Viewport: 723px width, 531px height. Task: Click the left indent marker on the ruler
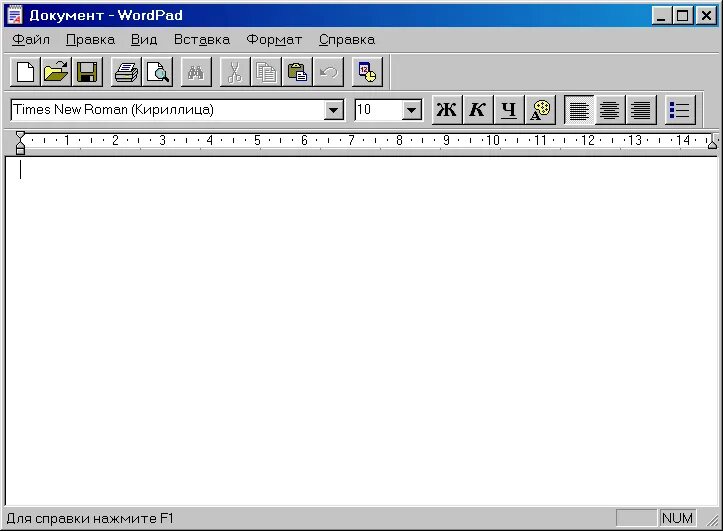point(20,142)
